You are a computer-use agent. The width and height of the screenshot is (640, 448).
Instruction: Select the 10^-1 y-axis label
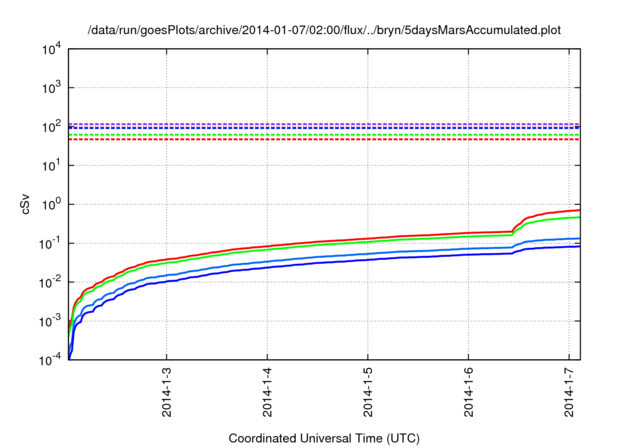[51, 243]
